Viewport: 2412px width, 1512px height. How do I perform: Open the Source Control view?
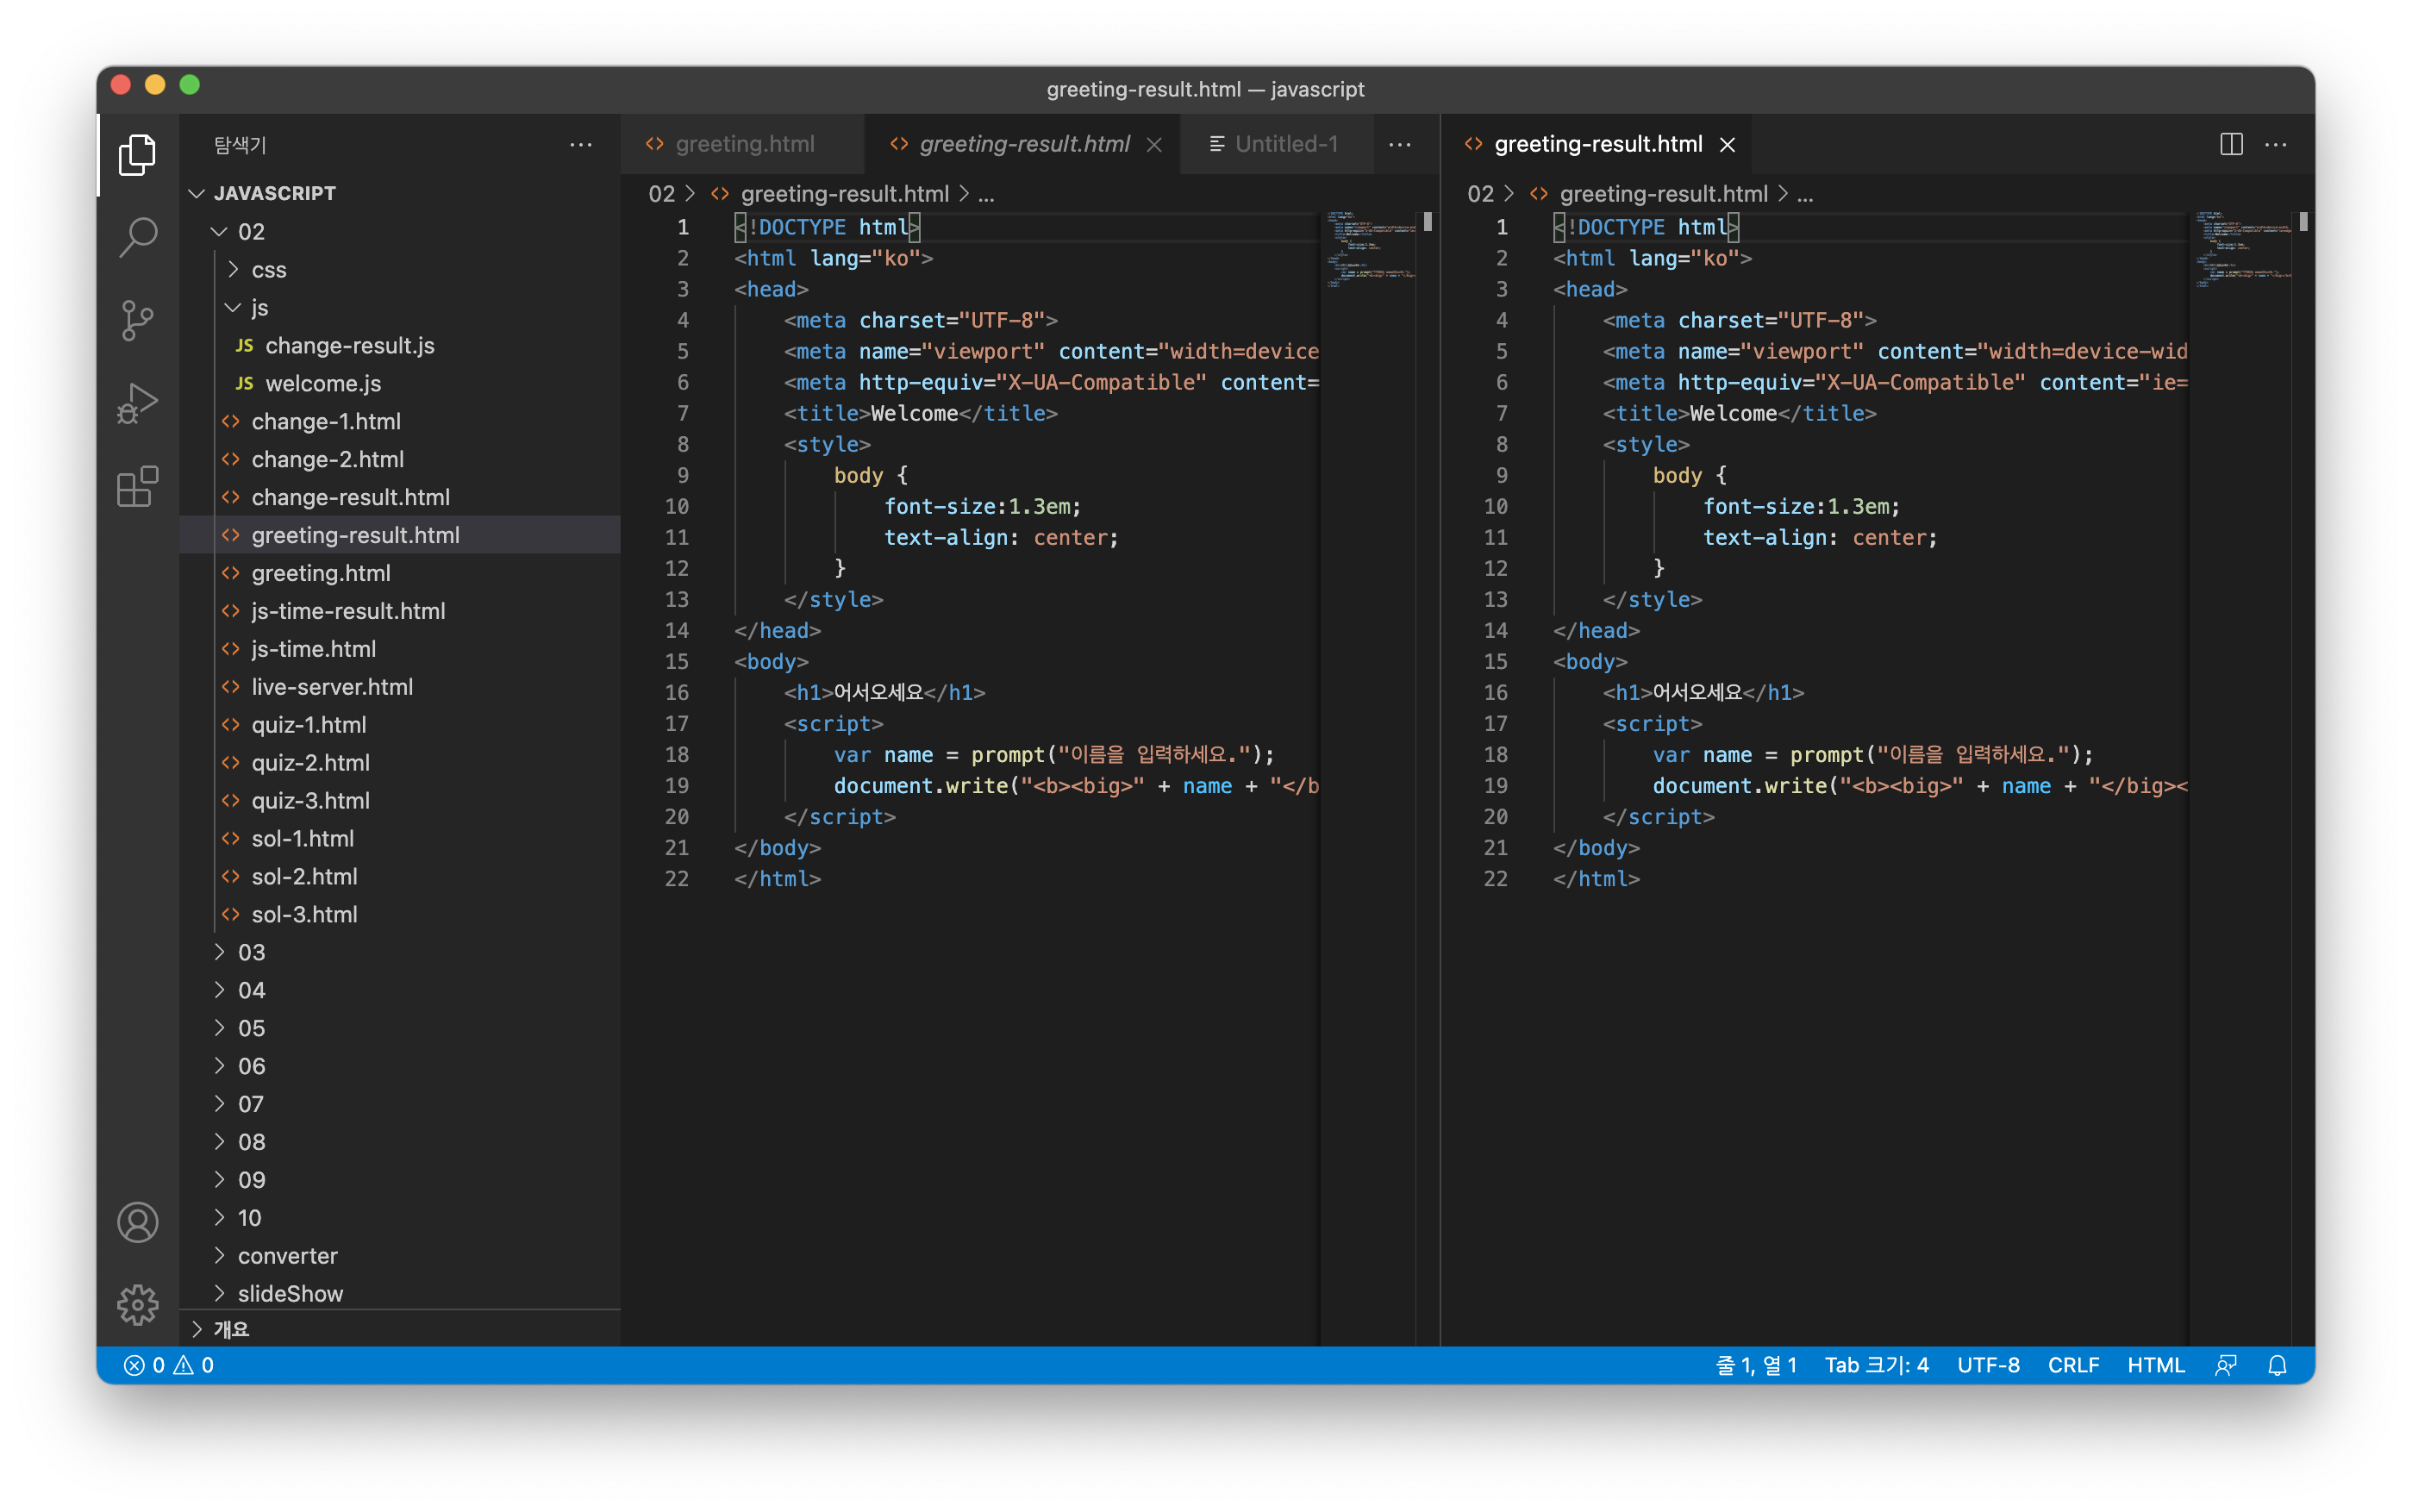tap(138, 320)
